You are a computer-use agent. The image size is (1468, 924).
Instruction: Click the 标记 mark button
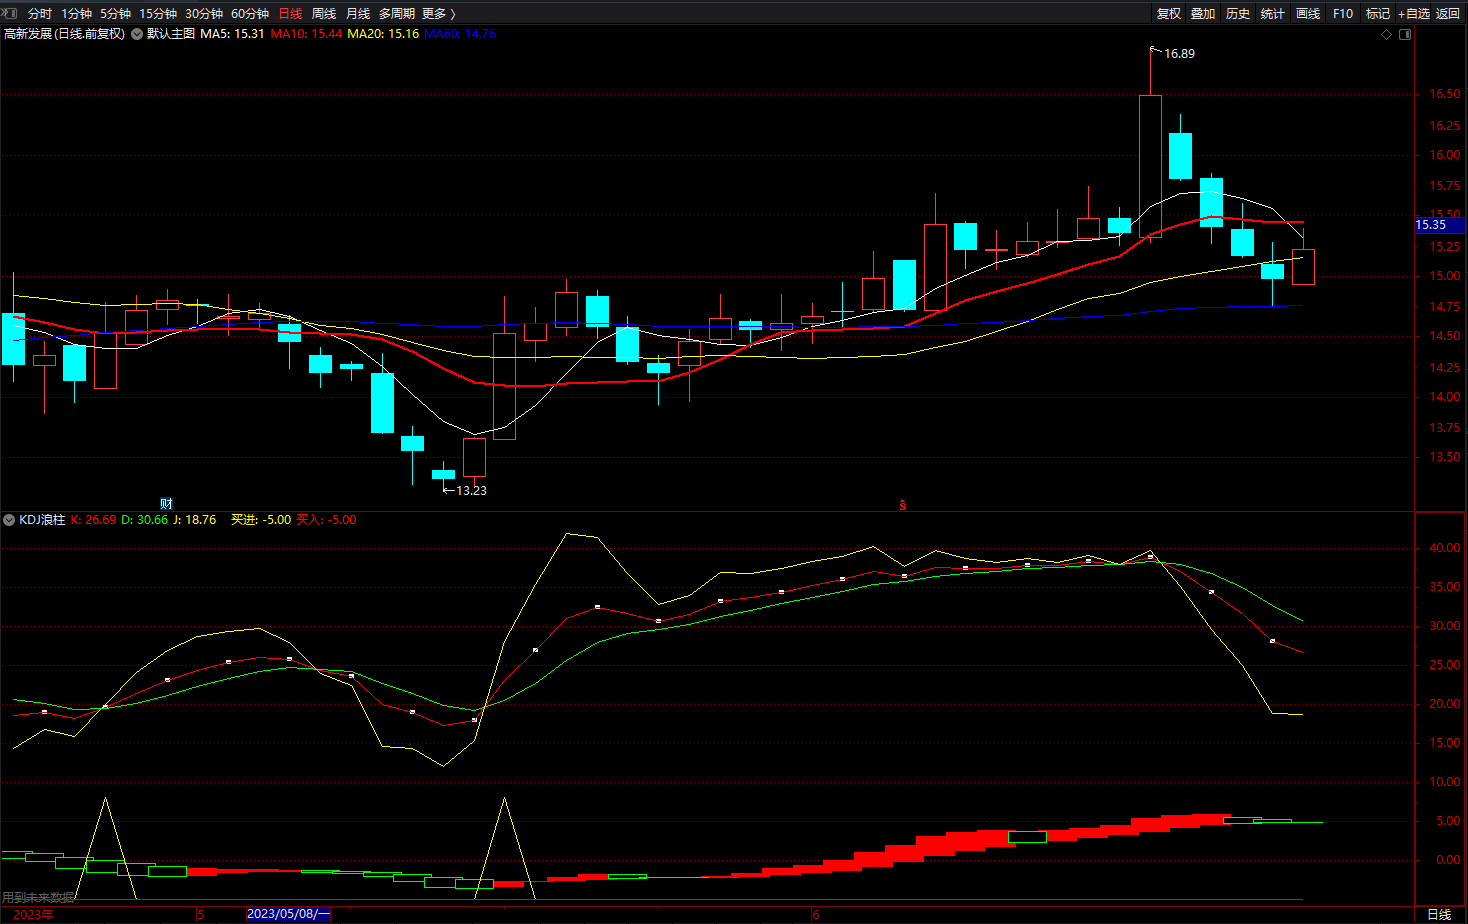click(1378, 14)
